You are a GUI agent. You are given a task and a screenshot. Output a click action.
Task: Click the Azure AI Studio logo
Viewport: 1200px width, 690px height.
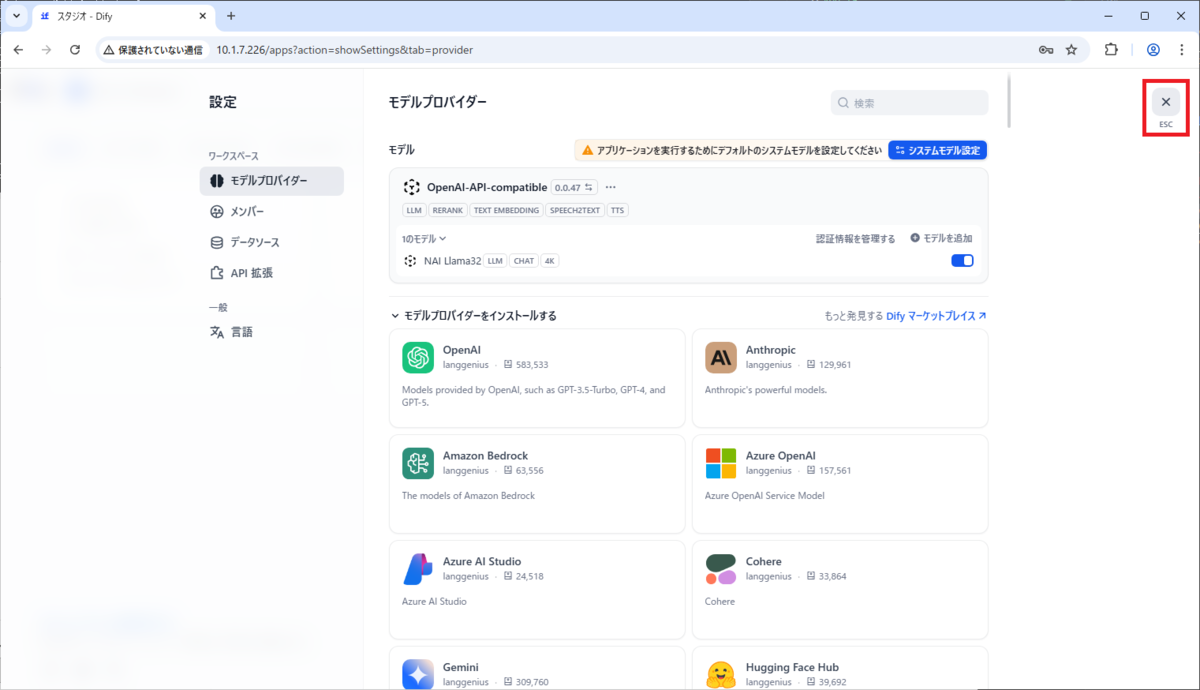tap(418, 569)
